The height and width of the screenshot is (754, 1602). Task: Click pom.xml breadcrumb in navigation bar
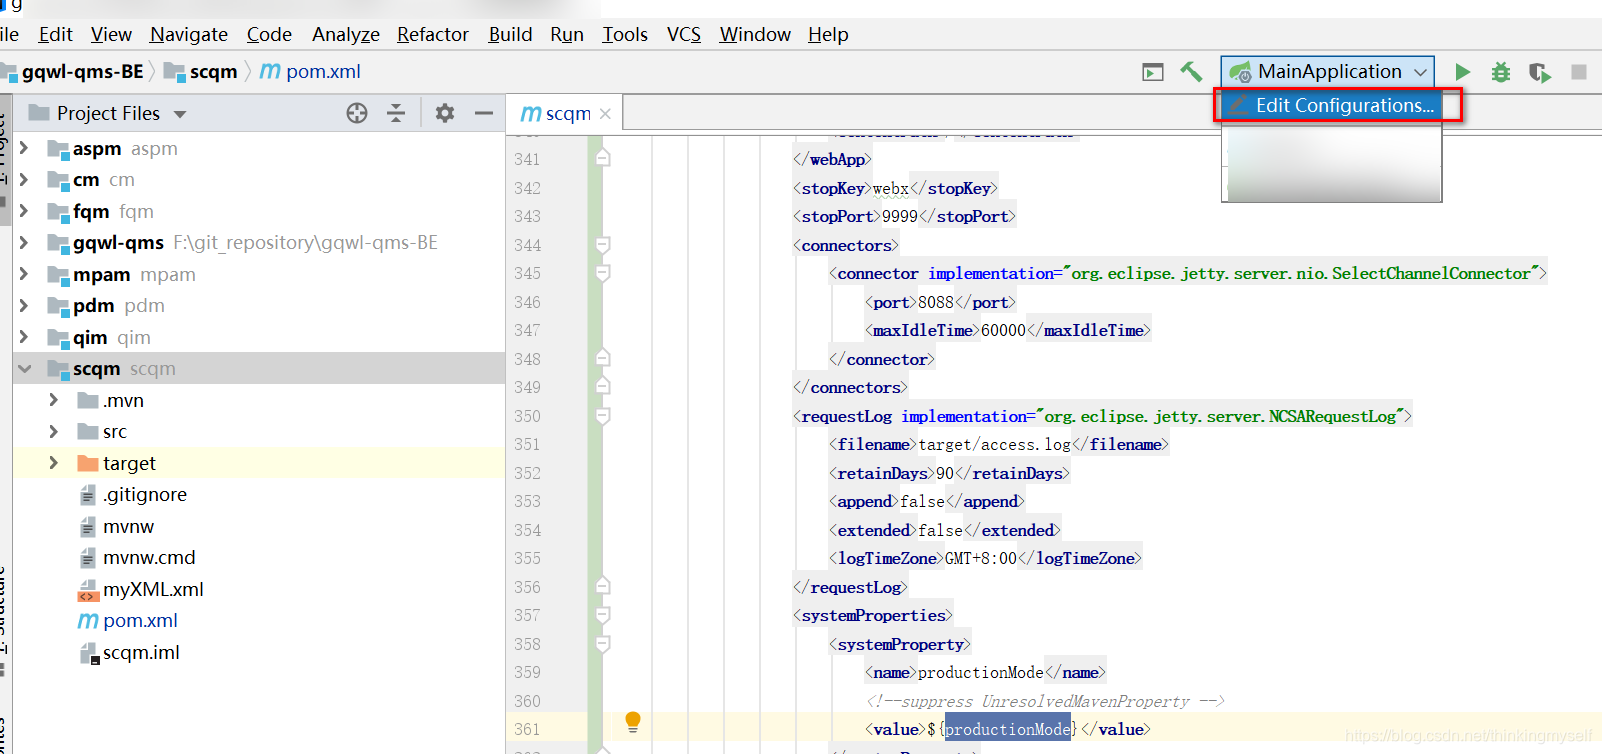(310, 71)
